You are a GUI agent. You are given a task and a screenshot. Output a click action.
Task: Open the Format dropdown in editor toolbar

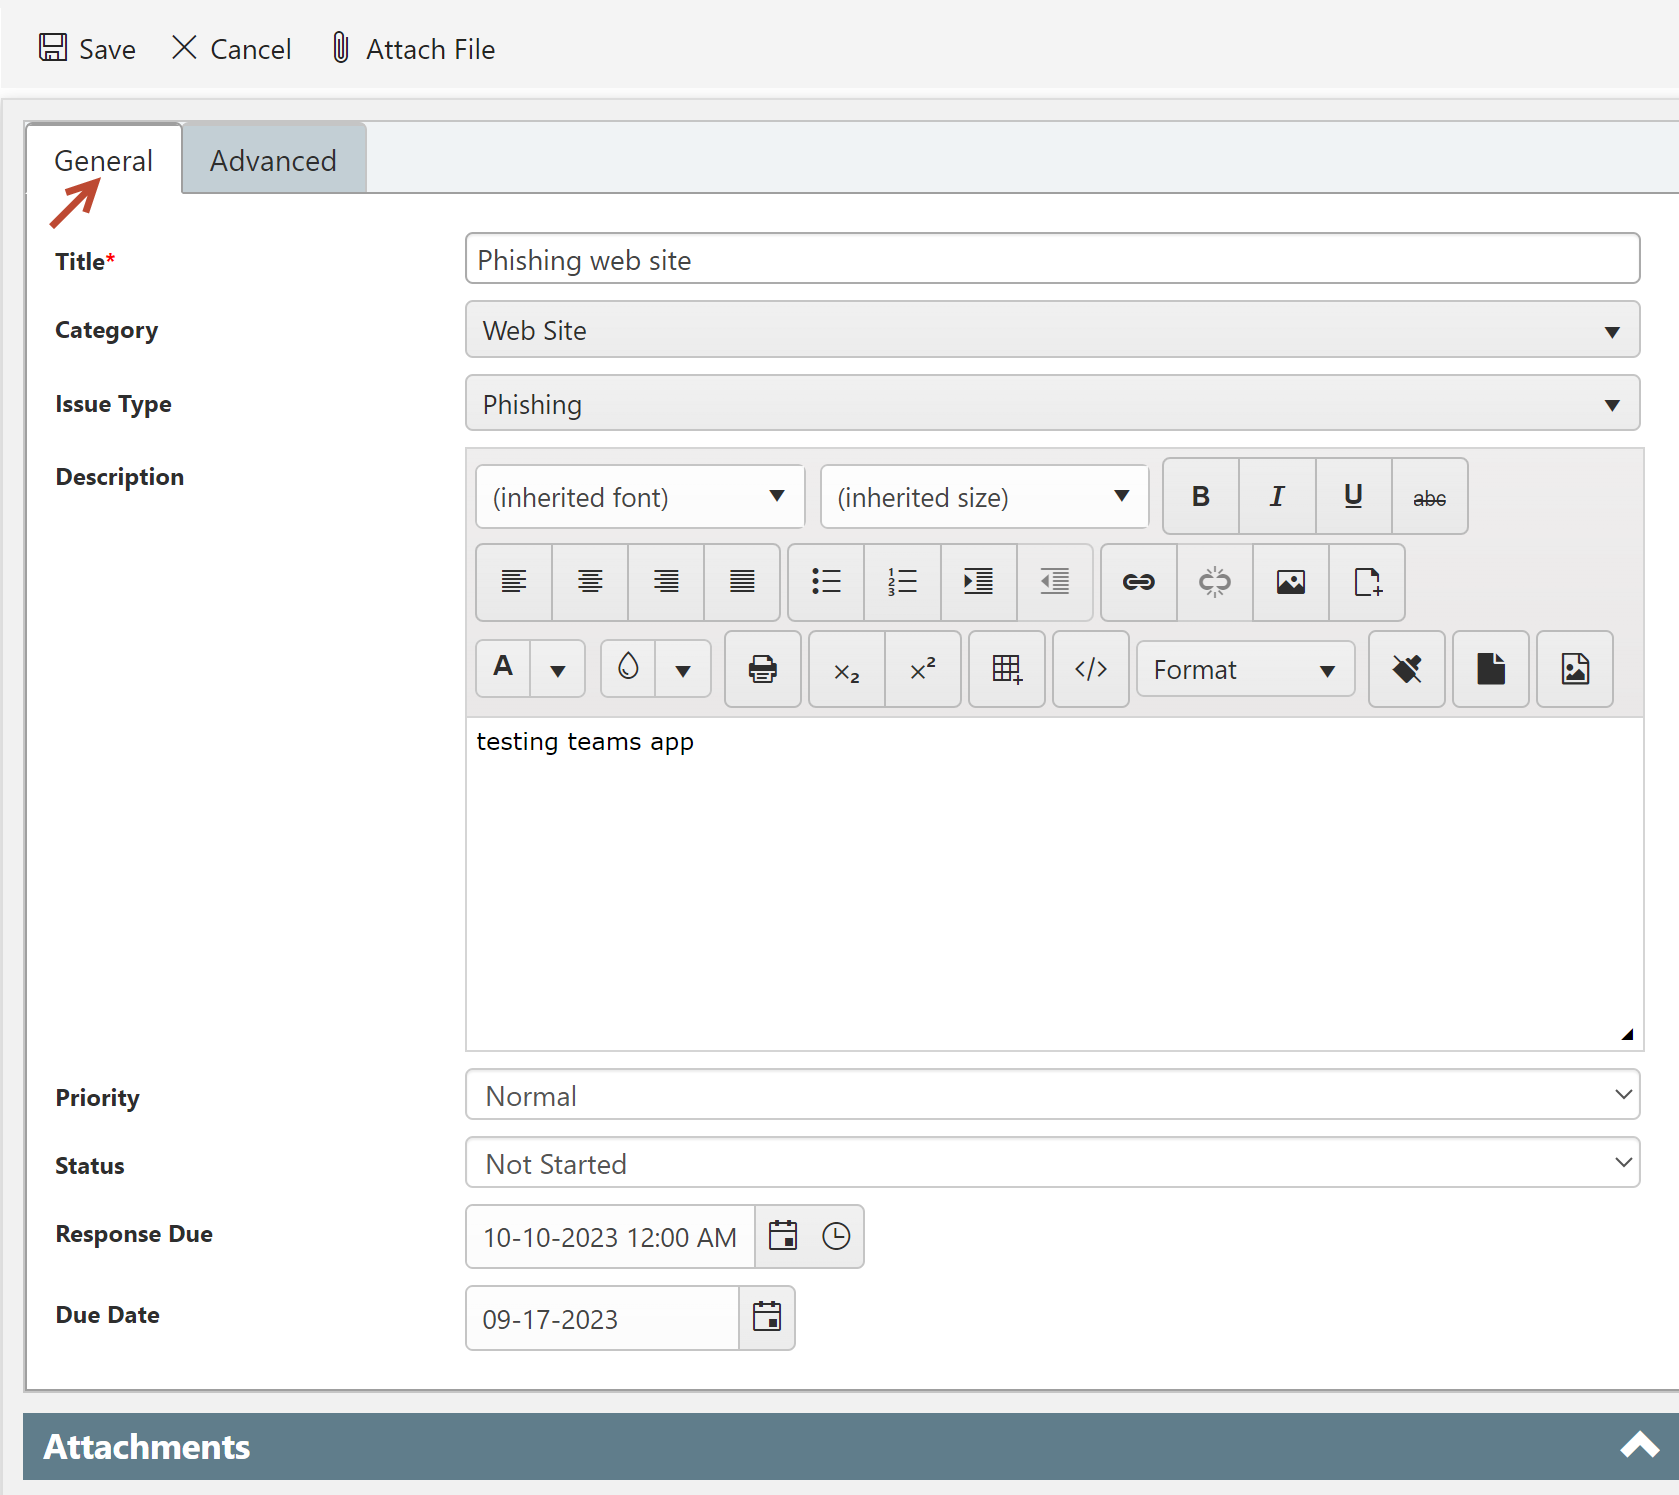(x=1245, y=669)
